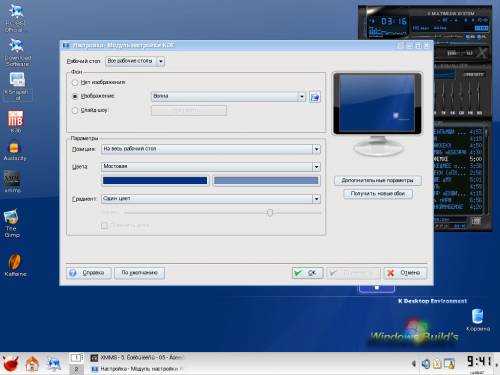Click the volume speaker tray icon
500x375 pixels.
pos(426,363)
